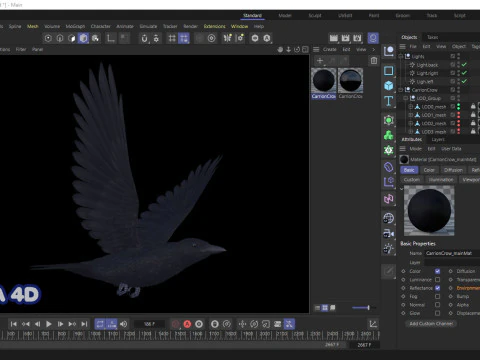This screenshot has width=480, height=360.
Task: Click the green Volume Builder icon
Action: point(389,150)
